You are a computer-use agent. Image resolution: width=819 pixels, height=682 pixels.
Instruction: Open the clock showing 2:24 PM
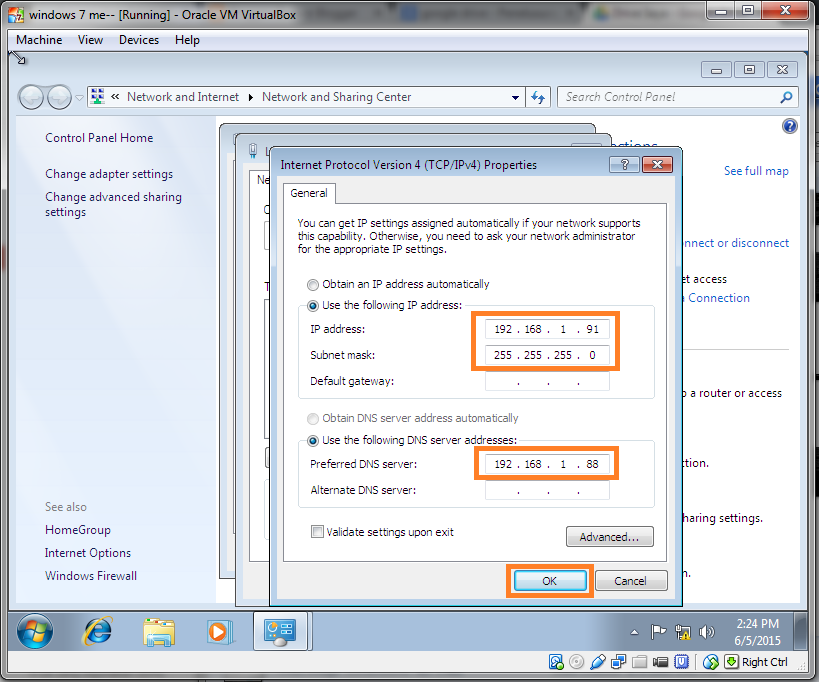757,632
